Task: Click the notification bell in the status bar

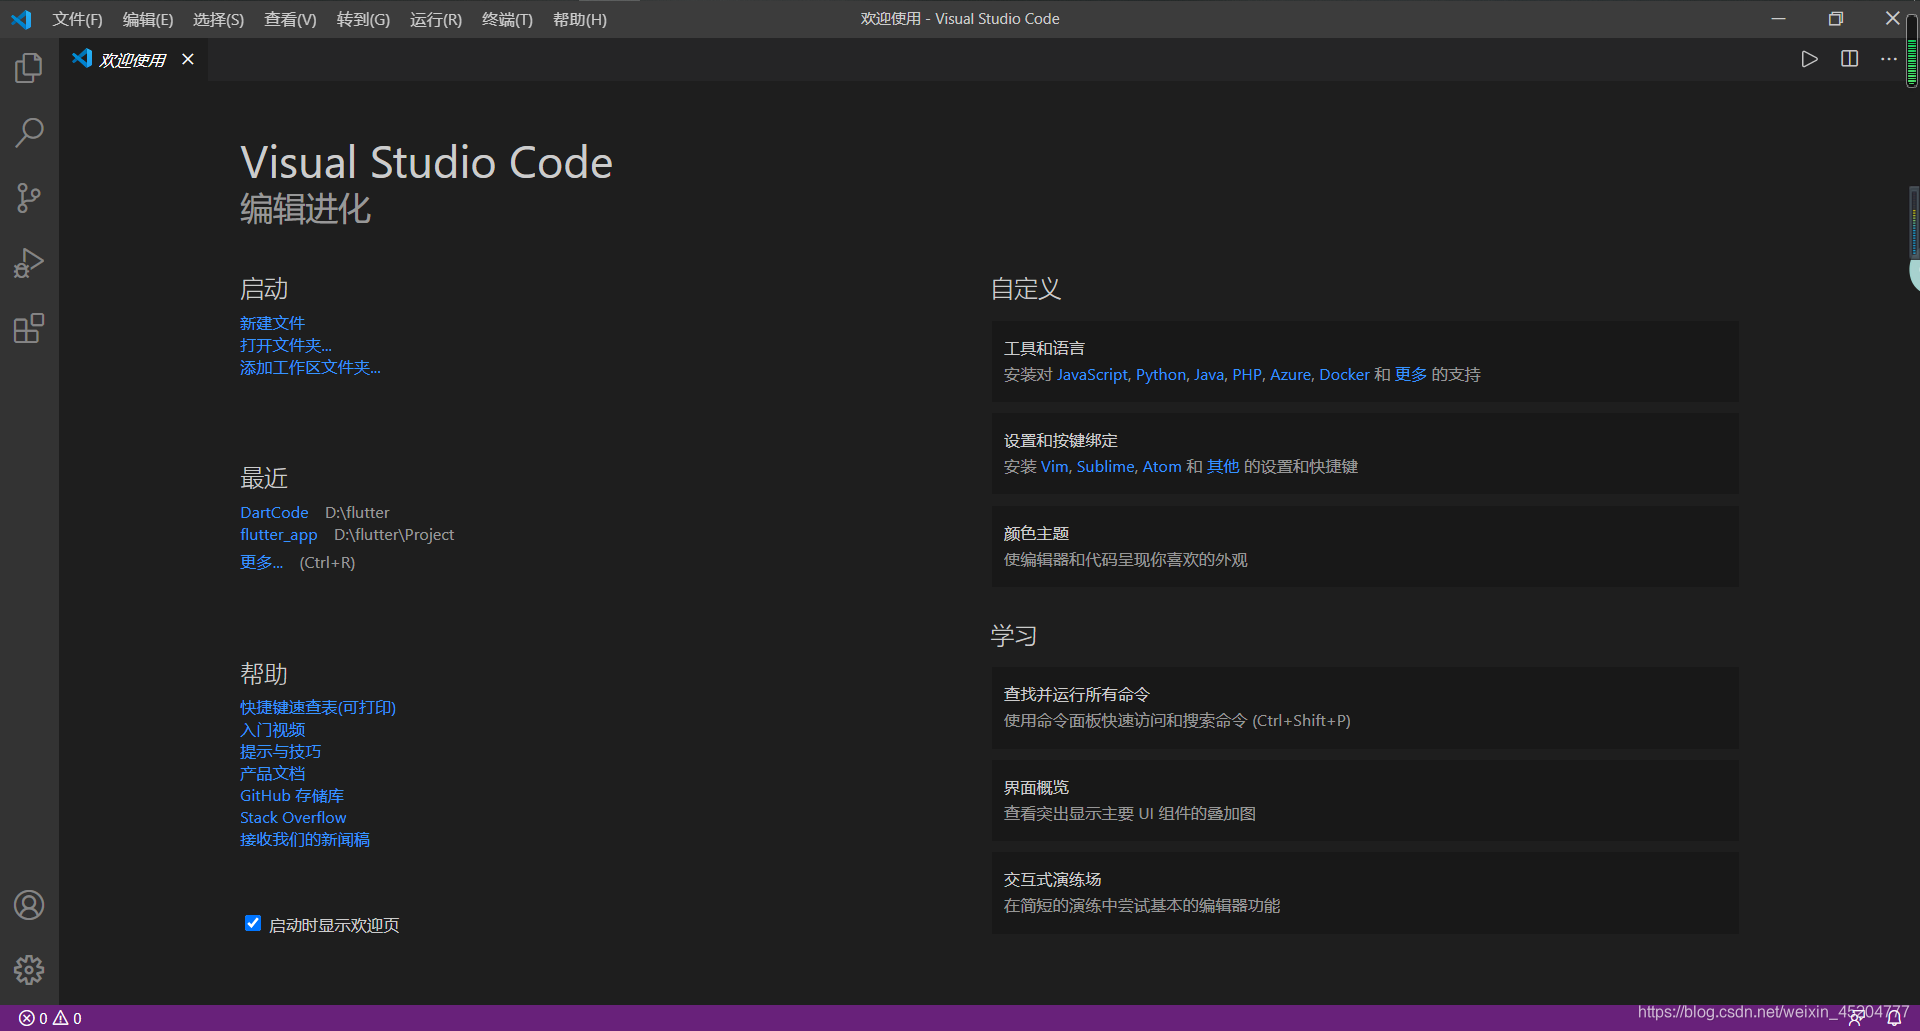Action: click(1893, 1019)
